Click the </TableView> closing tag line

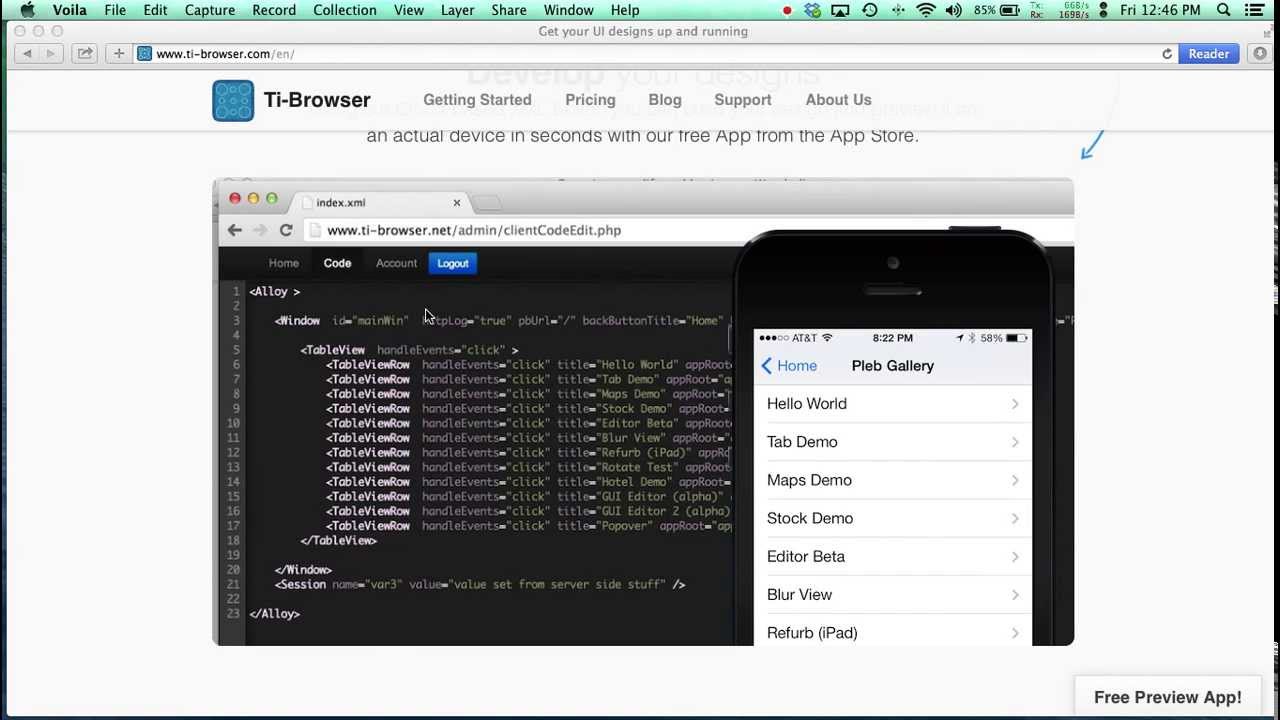(339, 540)
